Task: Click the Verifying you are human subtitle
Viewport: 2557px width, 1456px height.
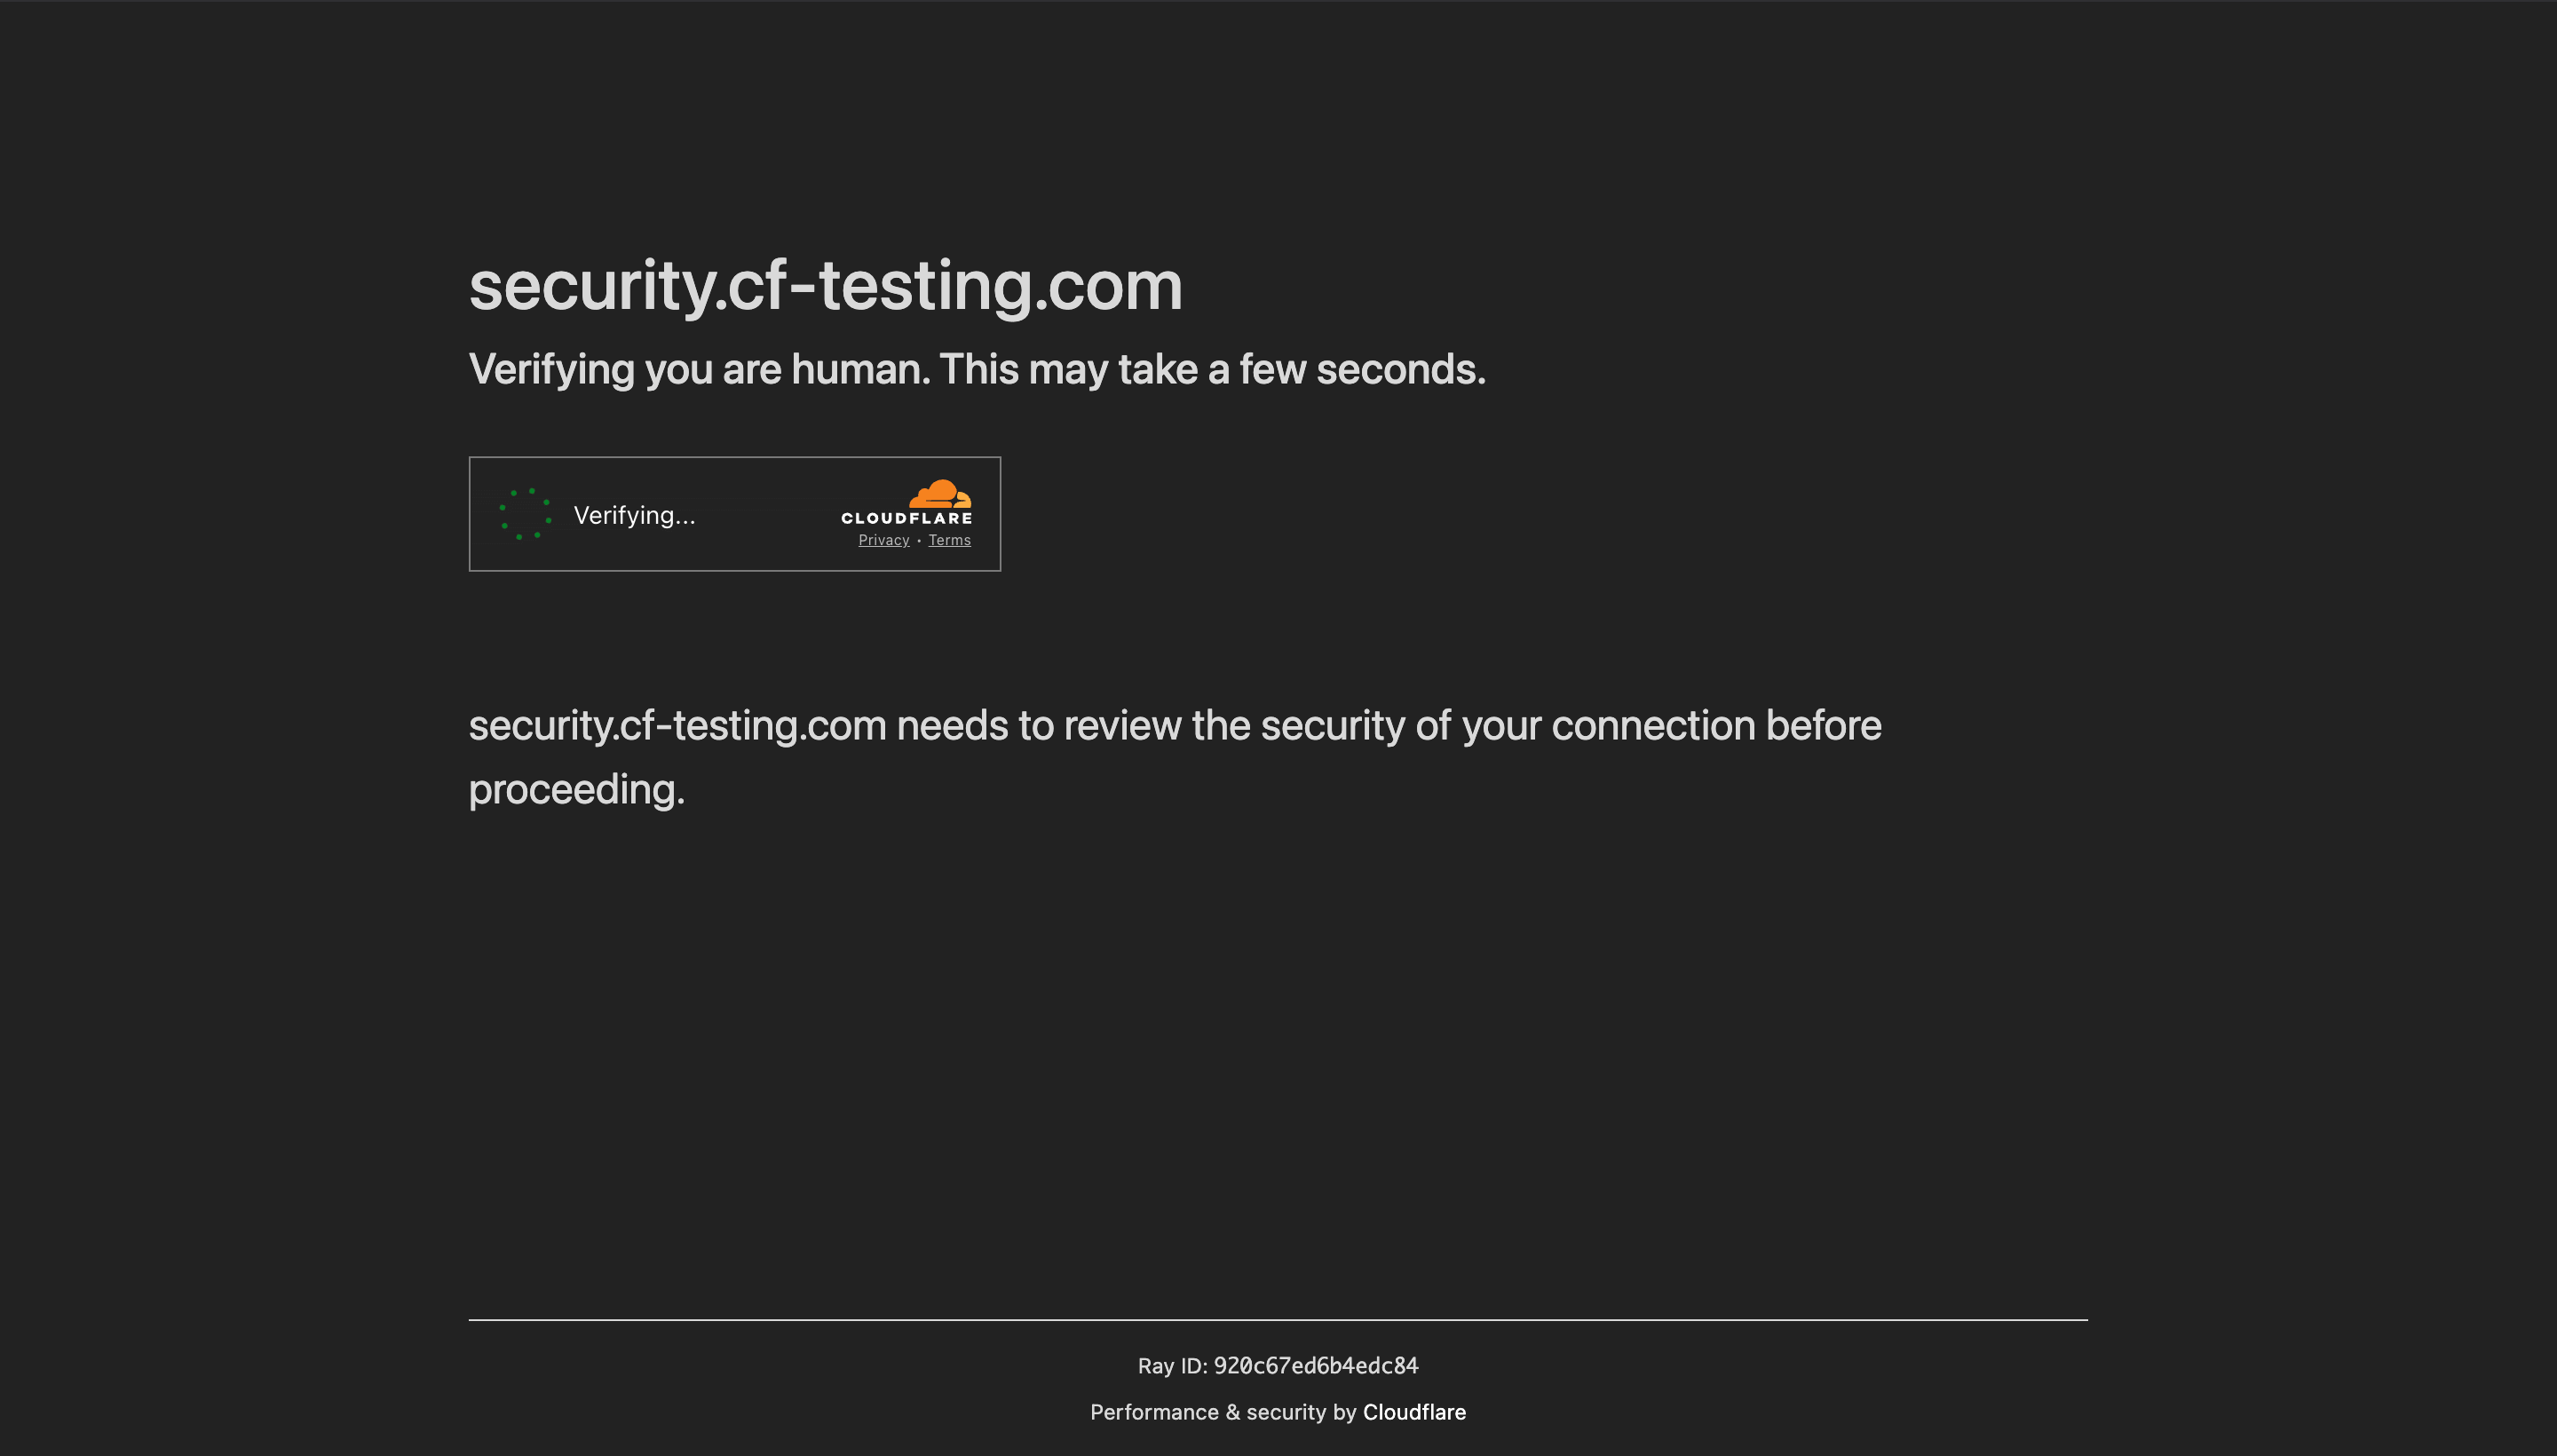Action: click(978, 369)
